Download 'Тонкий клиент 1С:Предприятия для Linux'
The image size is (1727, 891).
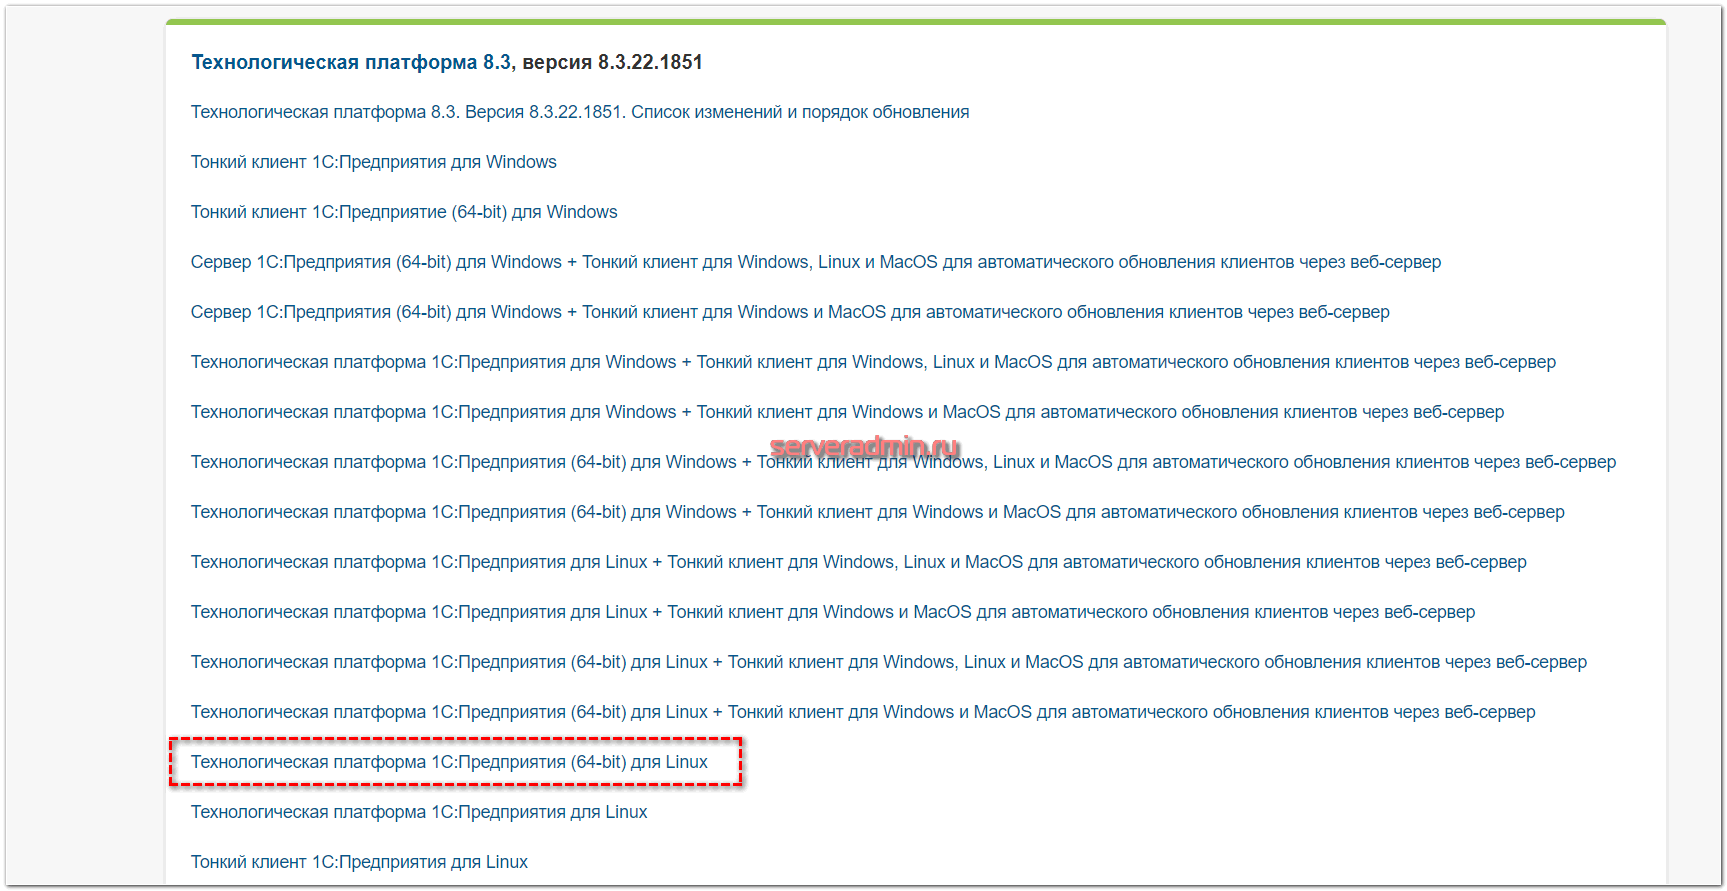359,862
